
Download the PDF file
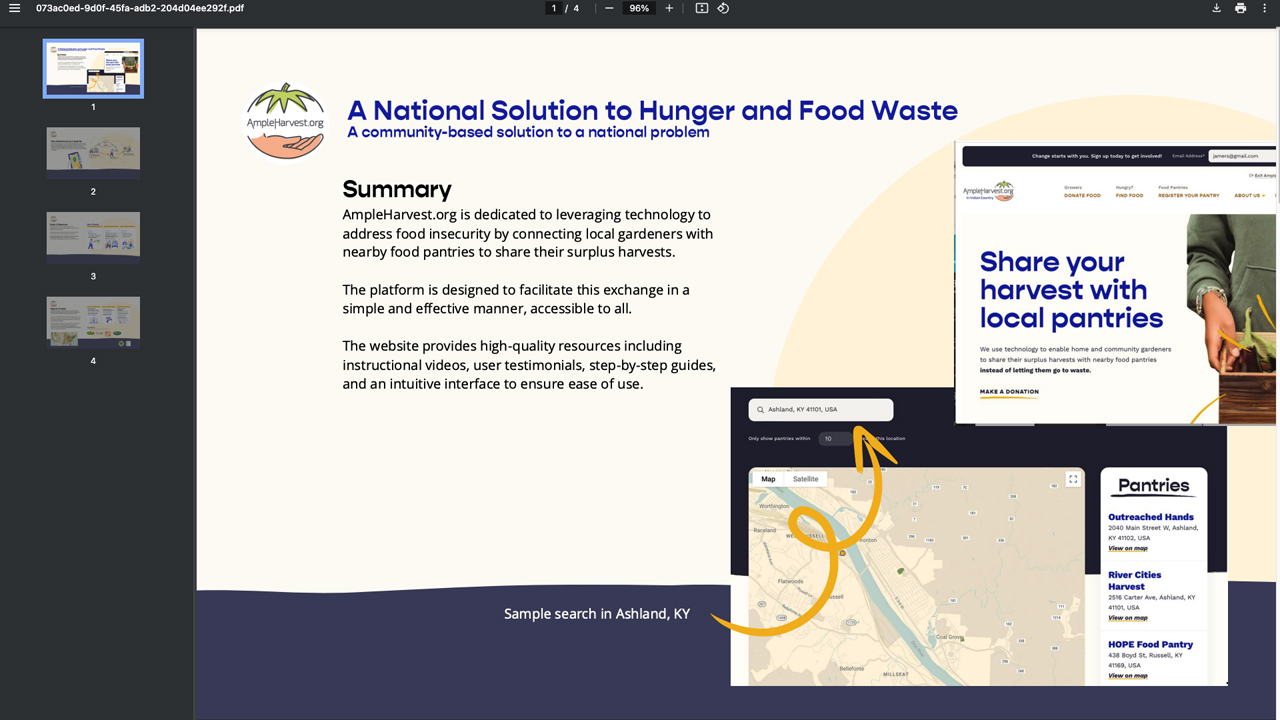(1216, 8)
